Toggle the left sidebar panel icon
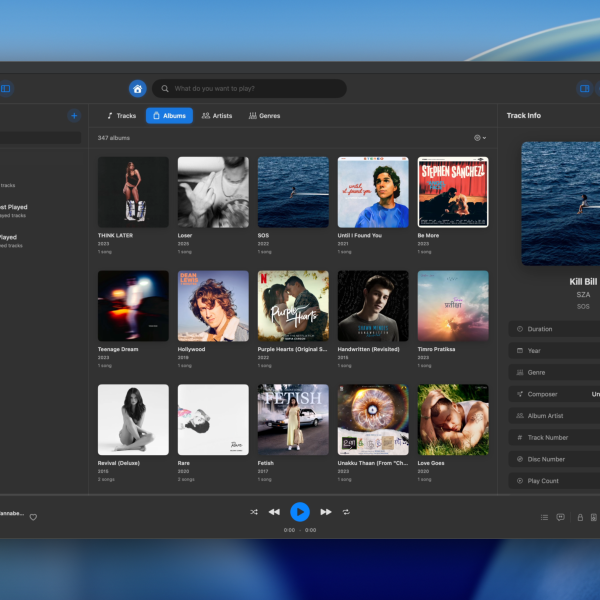The height and width of the screenshot is (600, 600). [6, 89]
